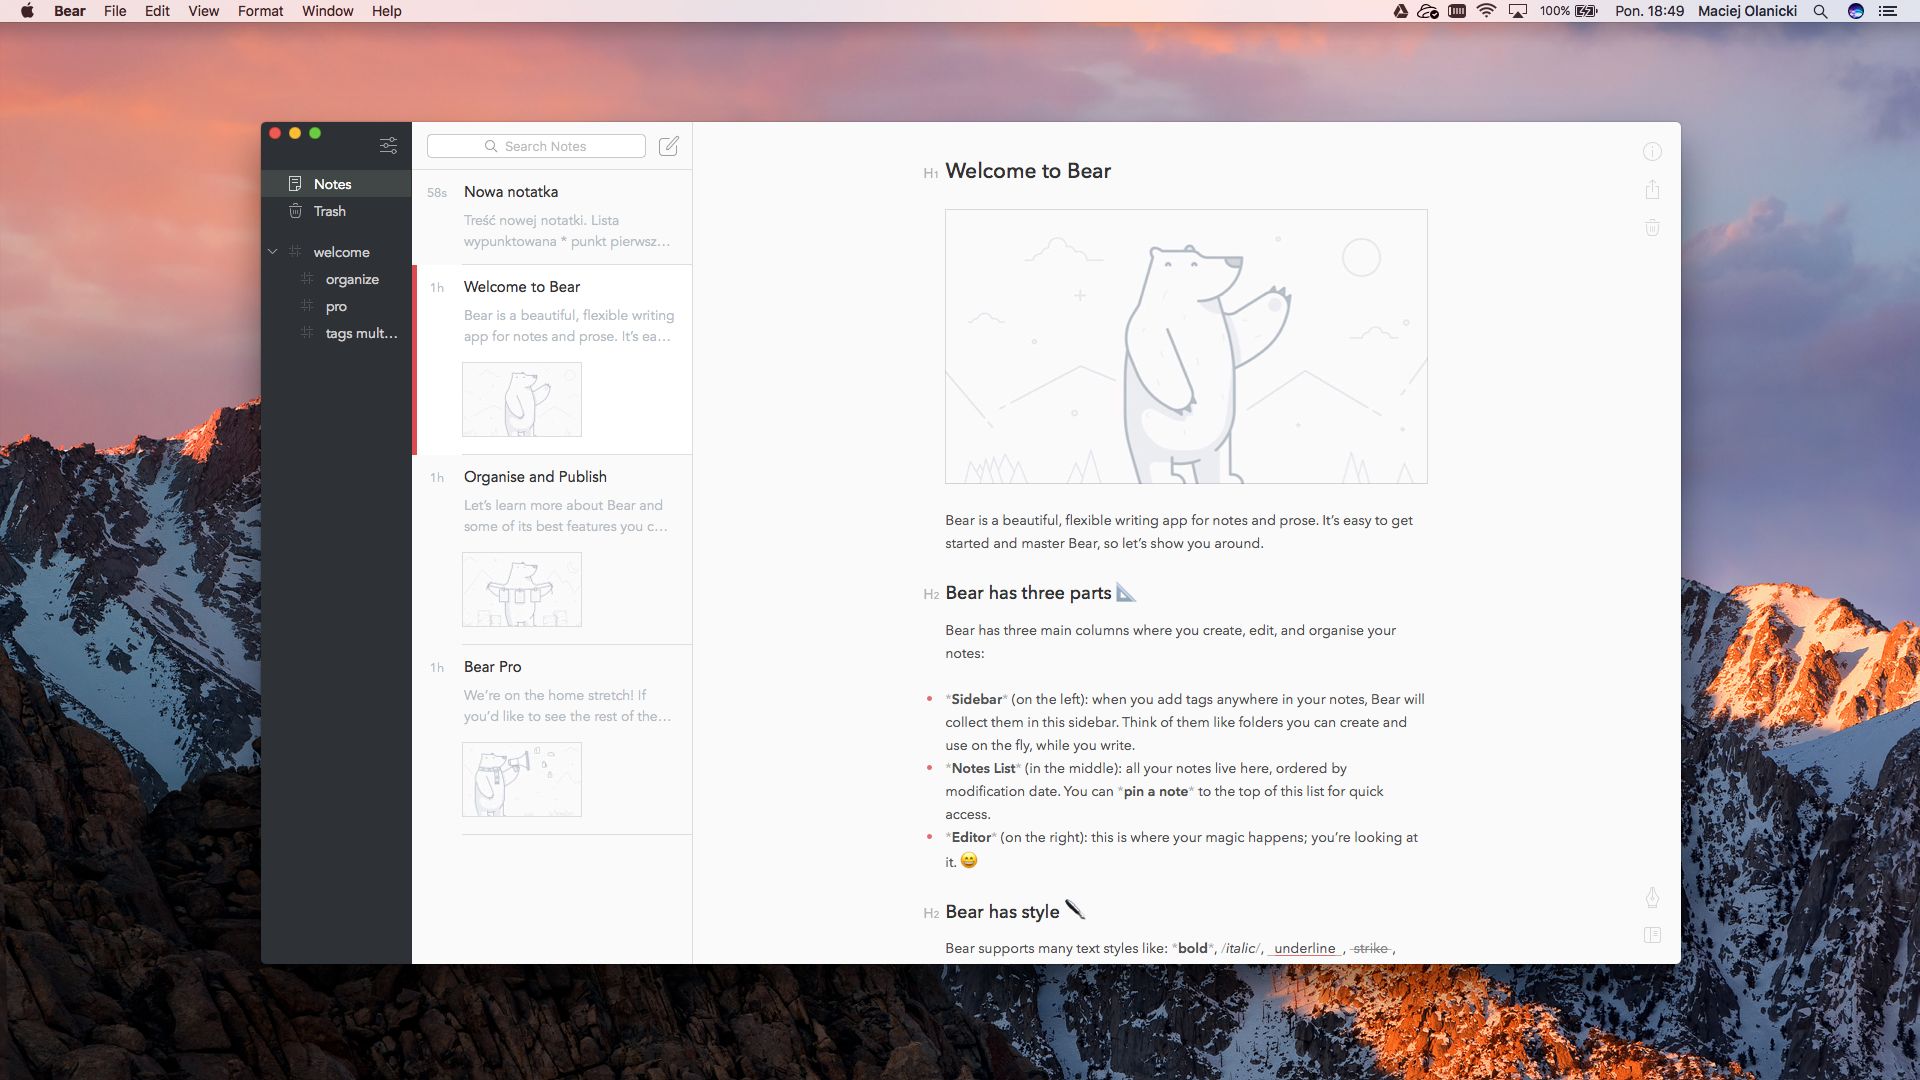Select the Trash item in sidebar

point(329,211)
